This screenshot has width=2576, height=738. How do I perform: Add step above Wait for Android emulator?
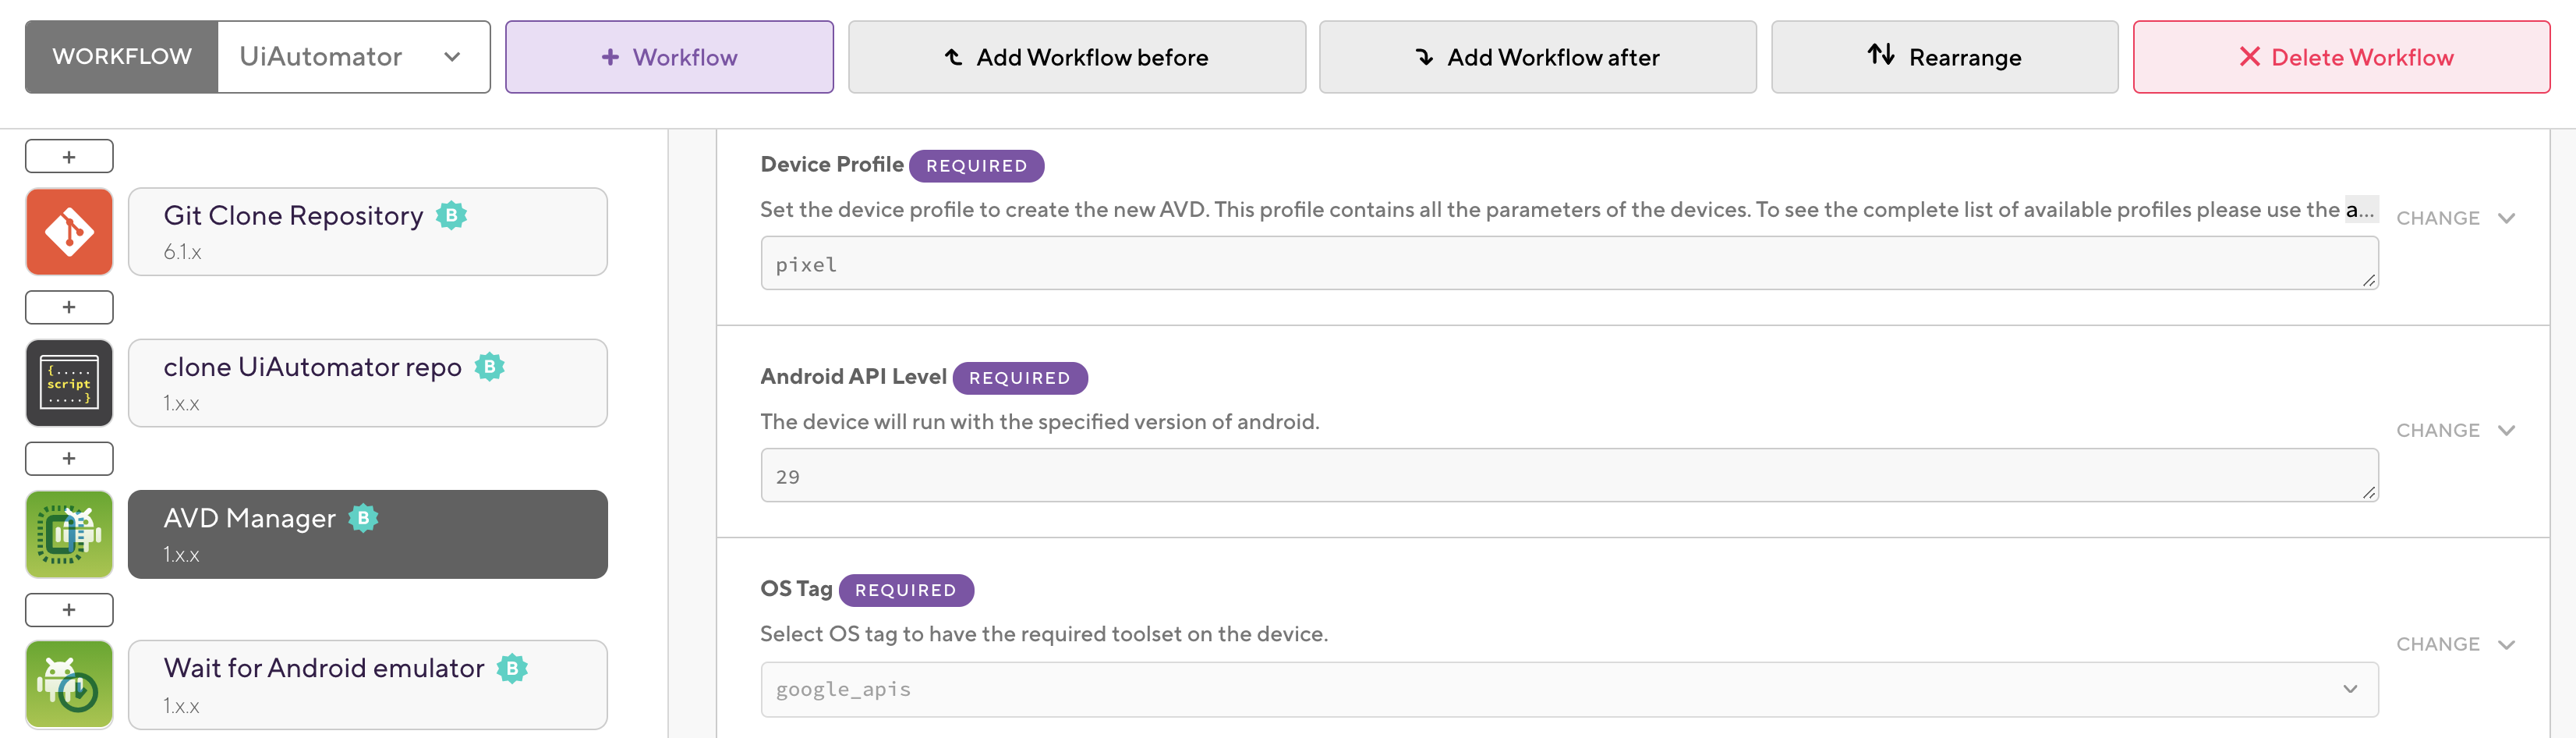pos(69,610)
